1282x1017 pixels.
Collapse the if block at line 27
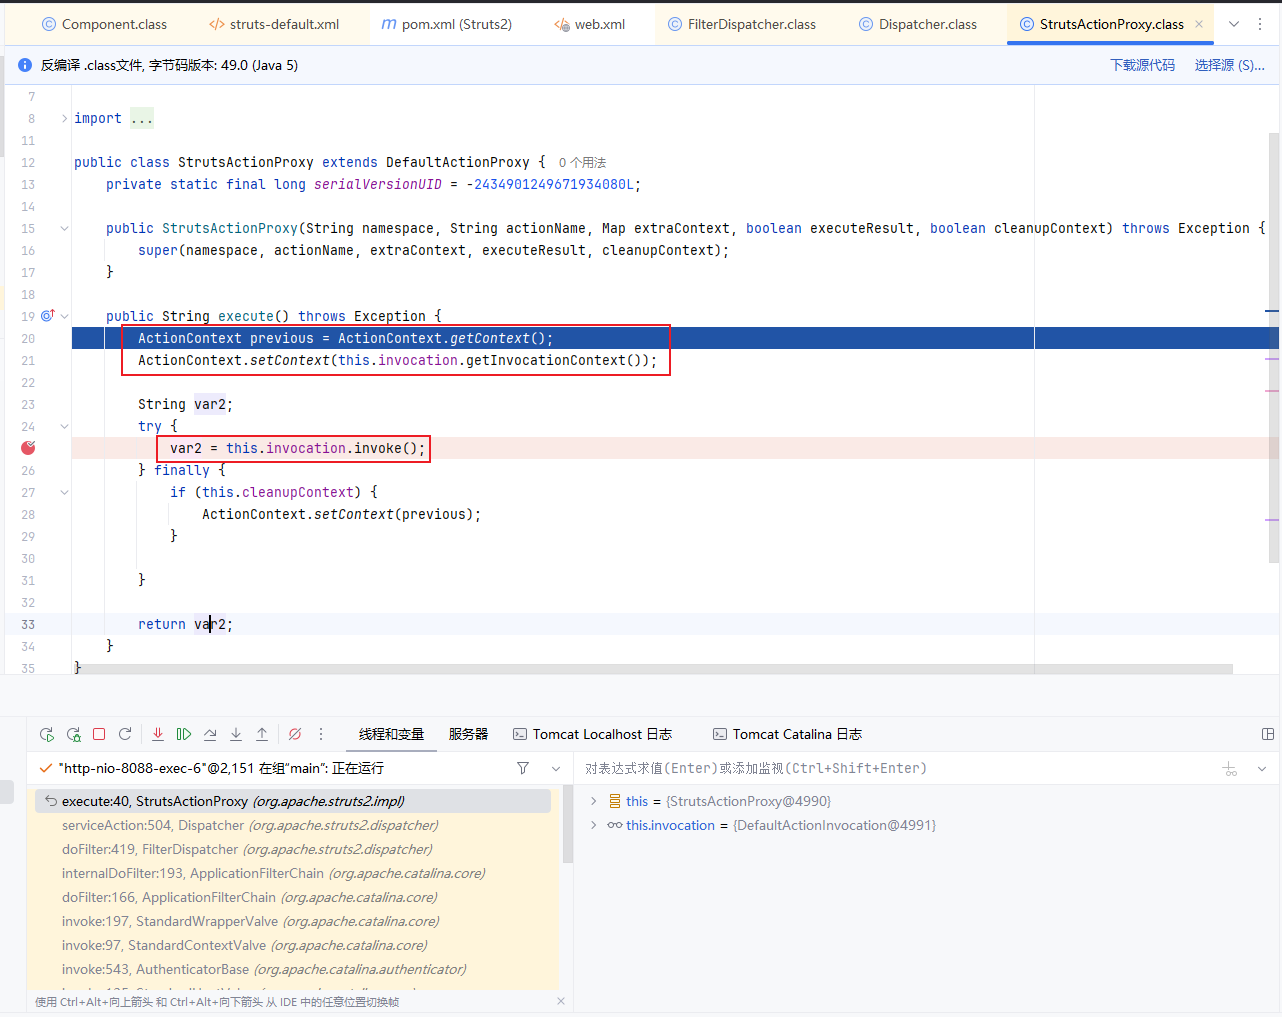coord(64,492)
